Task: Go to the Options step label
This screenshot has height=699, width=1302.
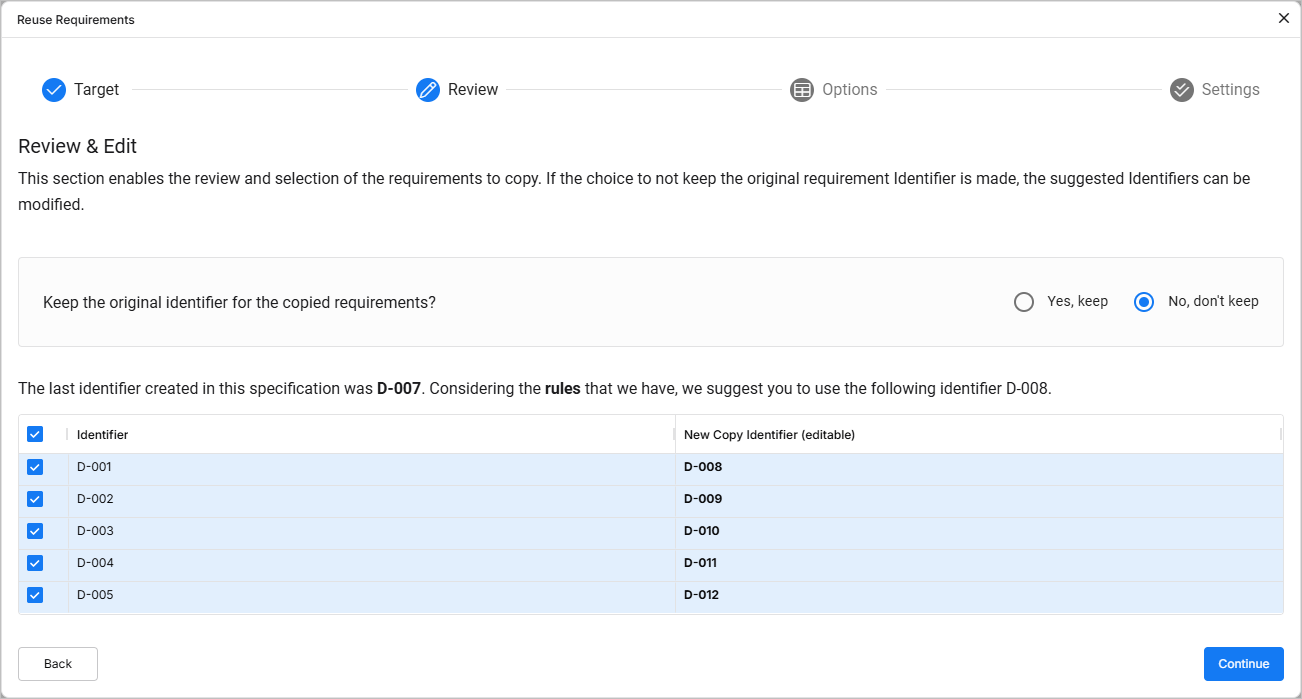Action: point(849,90)
